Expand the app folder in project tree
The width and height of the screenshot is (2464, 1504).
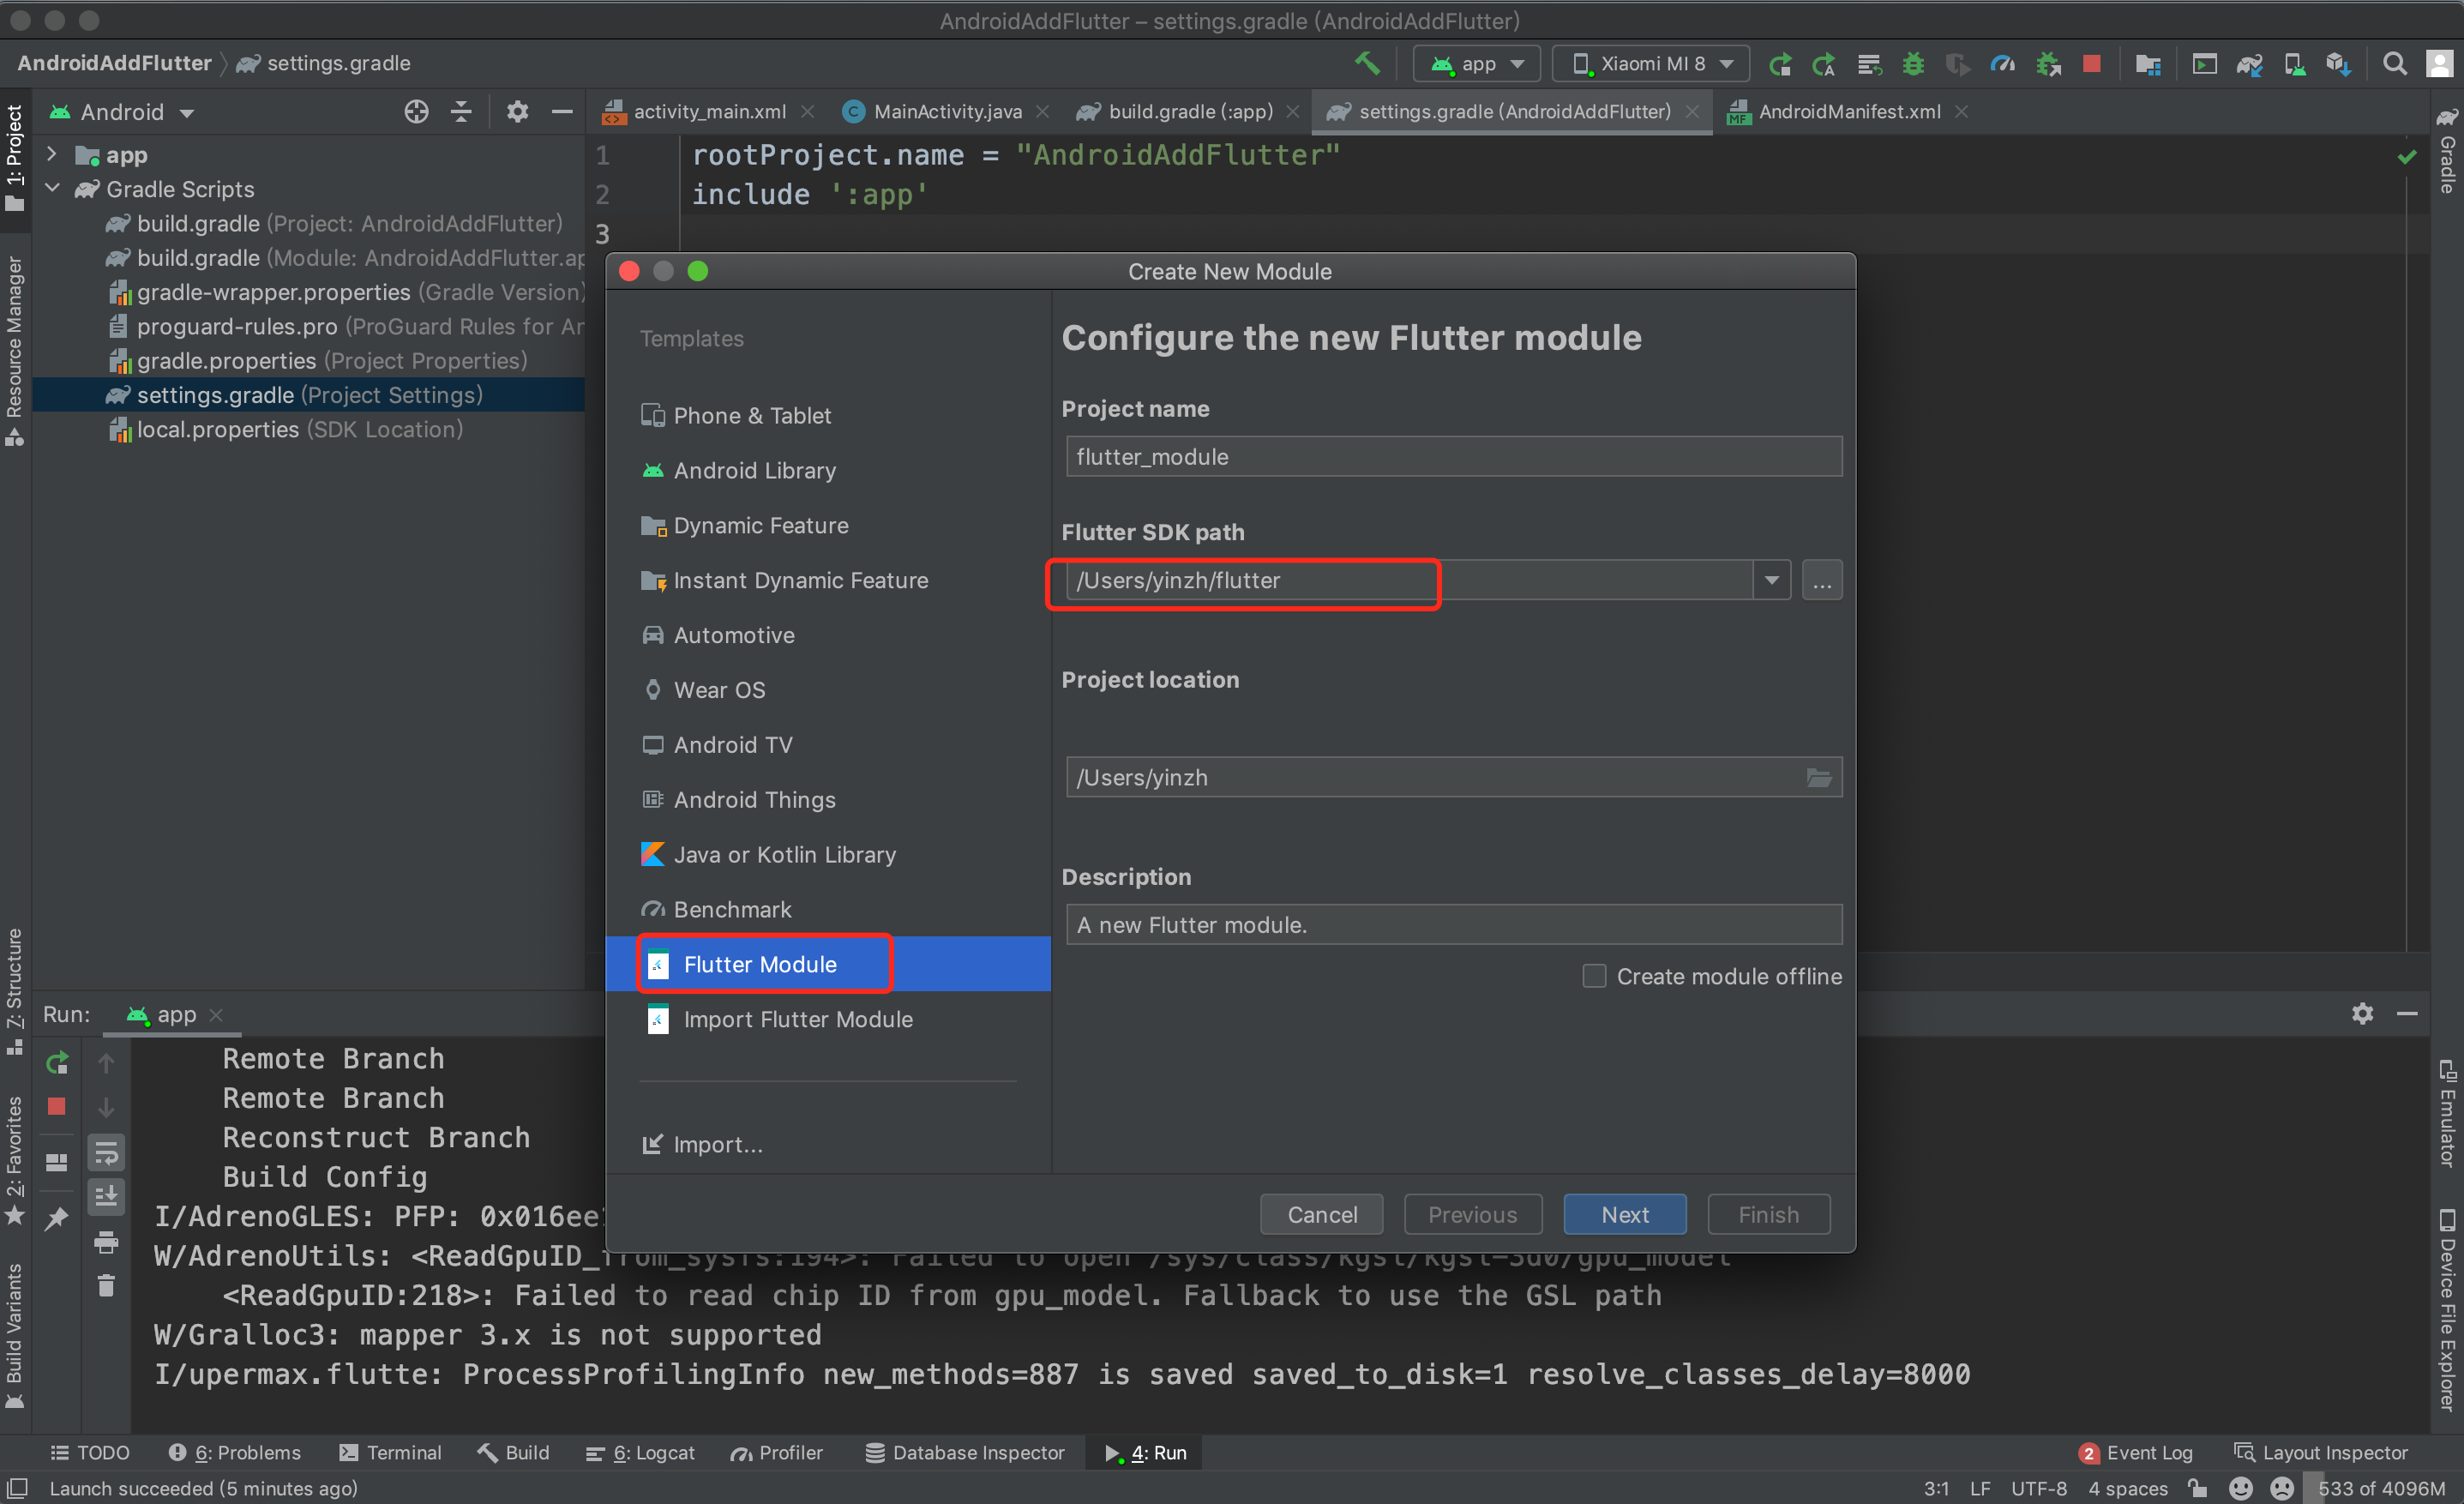point(52,155)
